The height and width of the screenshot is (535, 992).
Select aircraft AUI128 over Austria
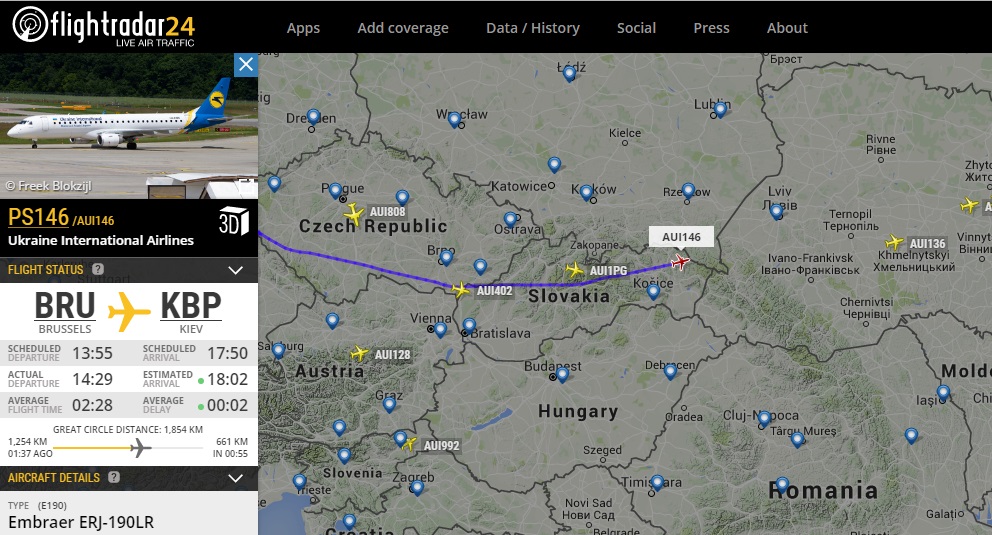click(x=359, y=353)
